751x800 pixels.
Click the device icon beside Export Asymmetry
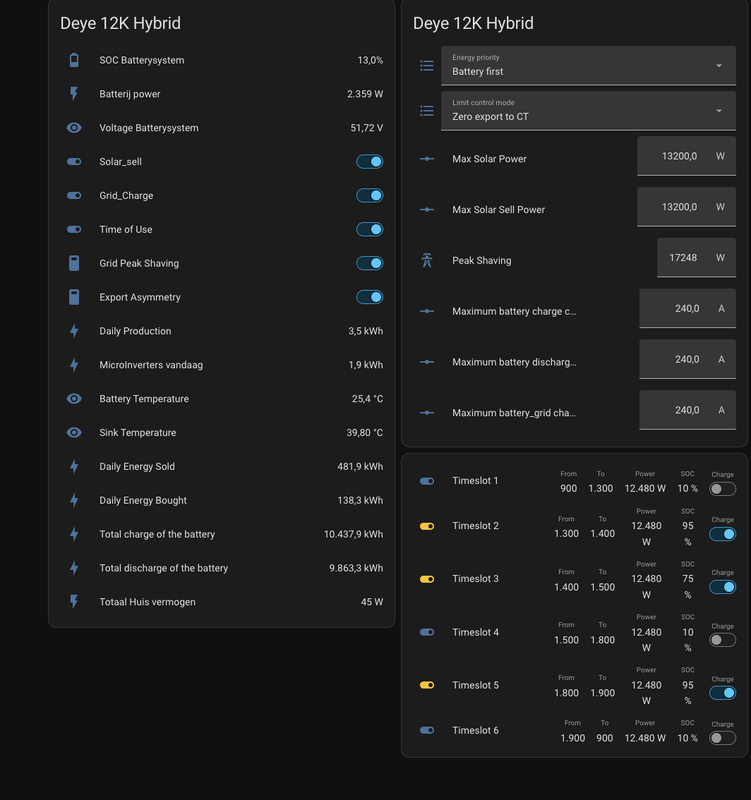(x=74, y=297)
